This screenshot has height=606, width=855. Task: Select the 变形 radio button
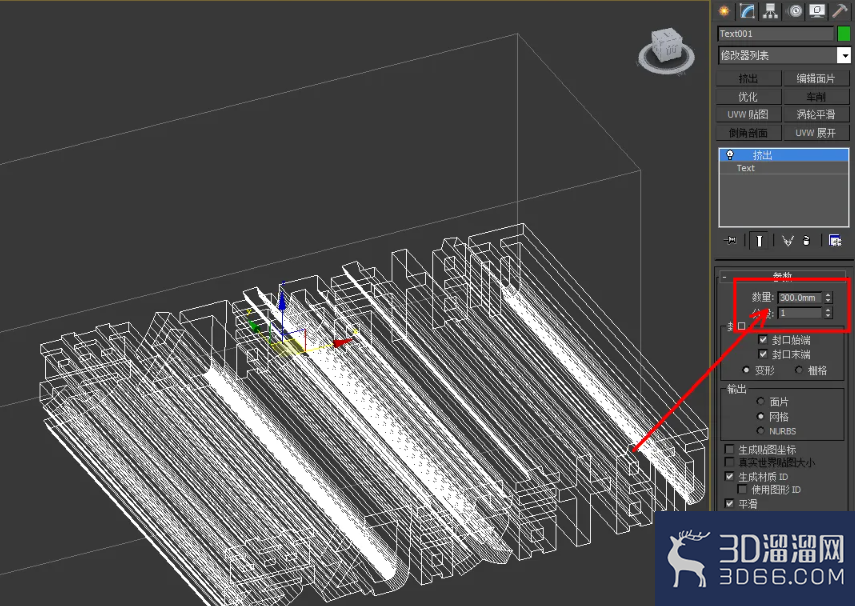[x=746, y=370]
